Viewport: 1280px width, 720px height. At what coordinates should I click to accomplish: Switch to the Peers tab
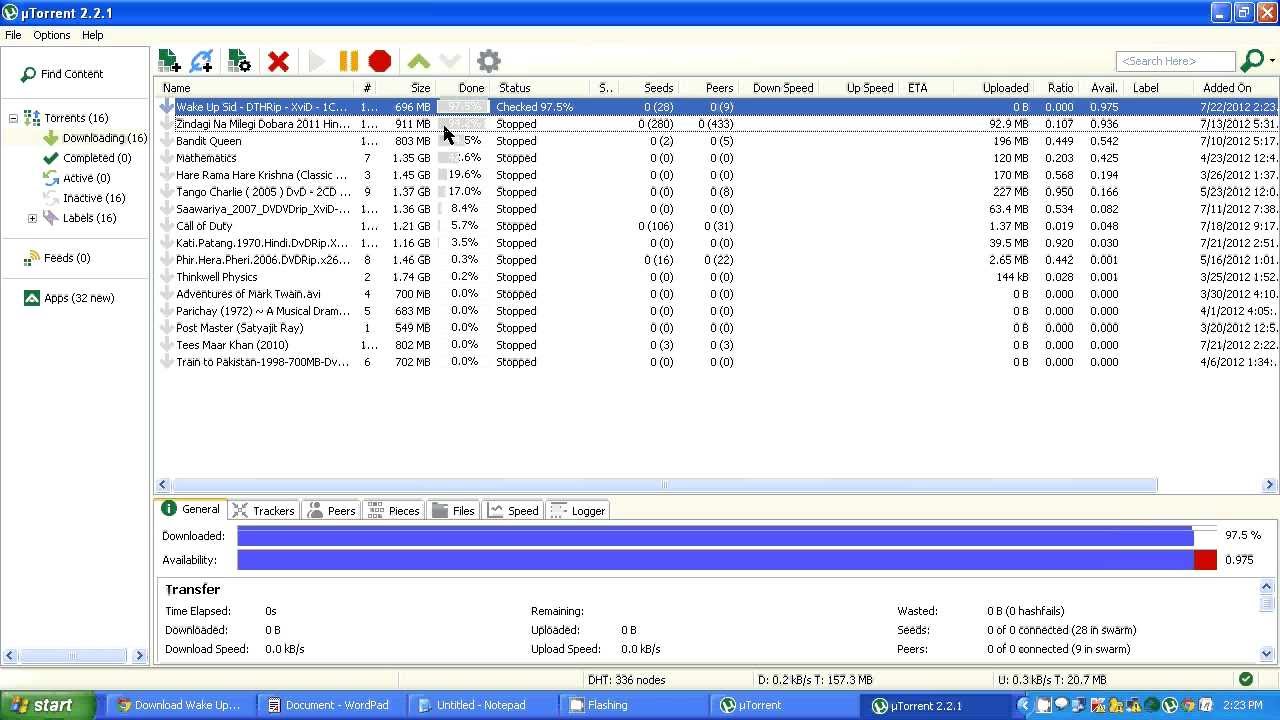tap(332, 511)
